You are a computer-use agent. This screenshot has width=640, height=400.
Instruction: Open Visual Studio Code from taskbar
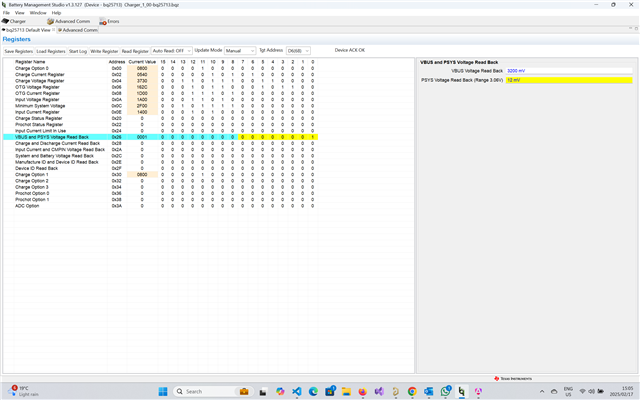(x=297, y=391)
